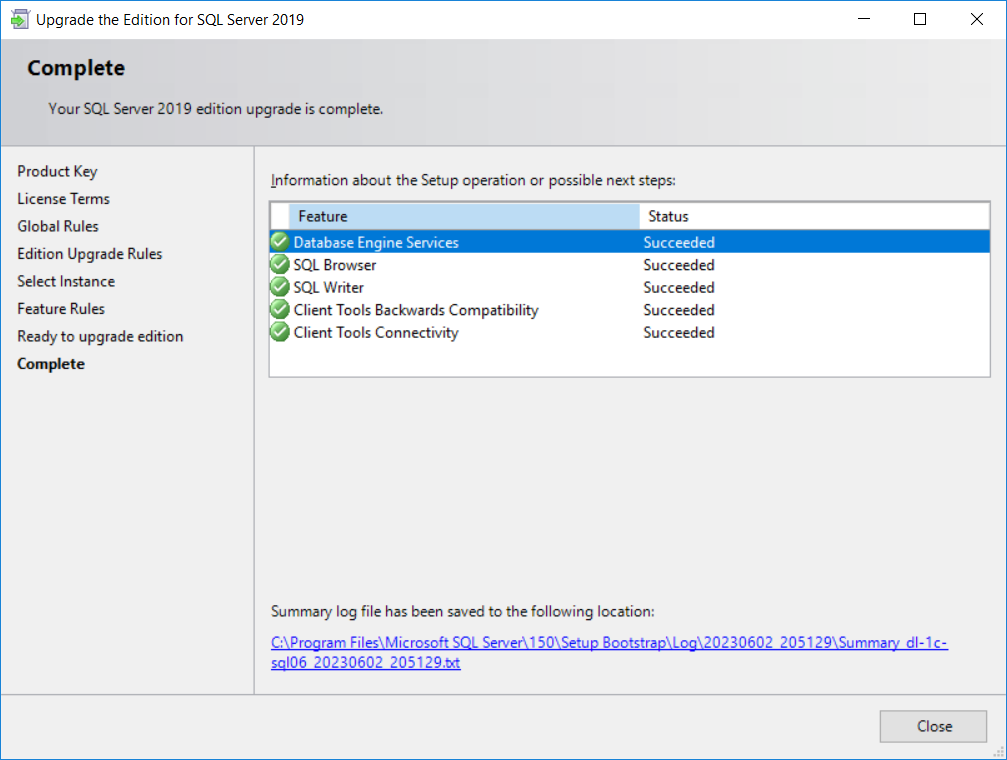Select the SQL Writer row
Viewport: 1007px width, 760px height.
pos(629,287)
